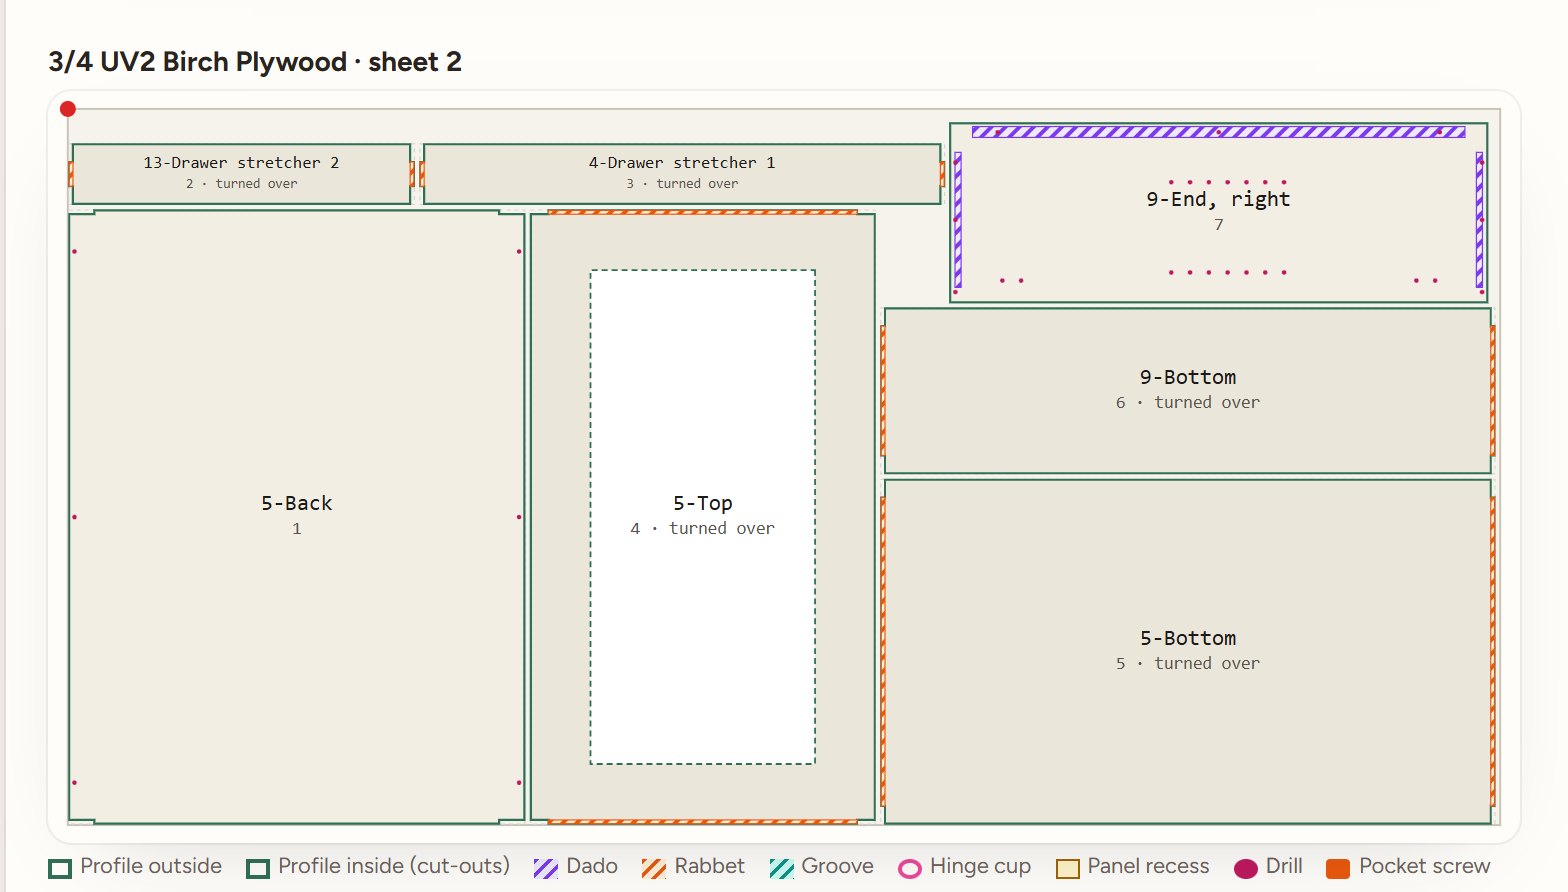Click the 'Groove' legend text
Viewport: 1568px width, 892px height.
click(838, 866)
